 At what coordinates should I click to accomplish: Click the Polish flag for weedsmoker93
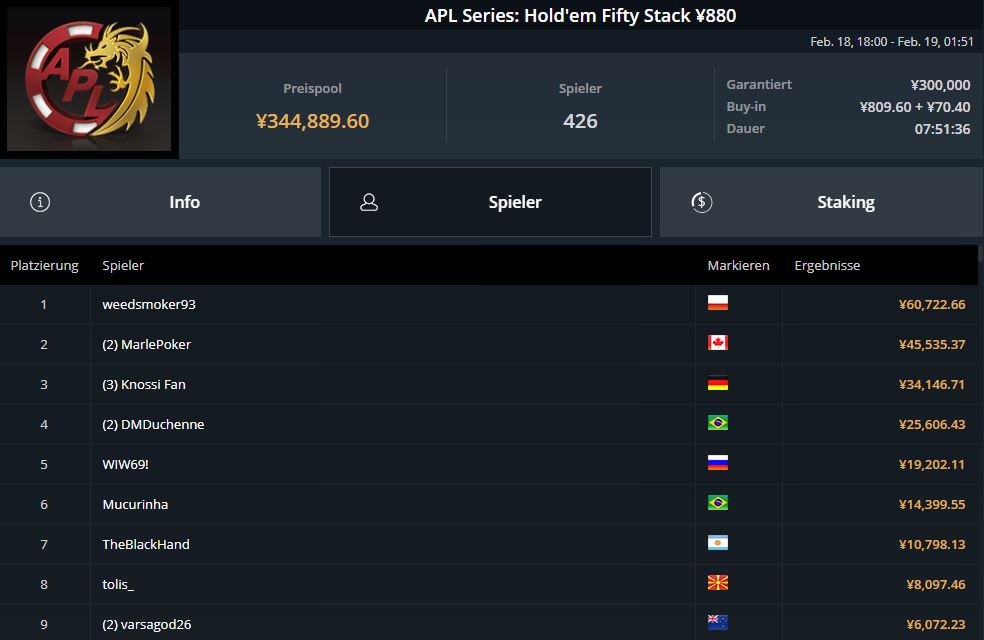(717, 304)
